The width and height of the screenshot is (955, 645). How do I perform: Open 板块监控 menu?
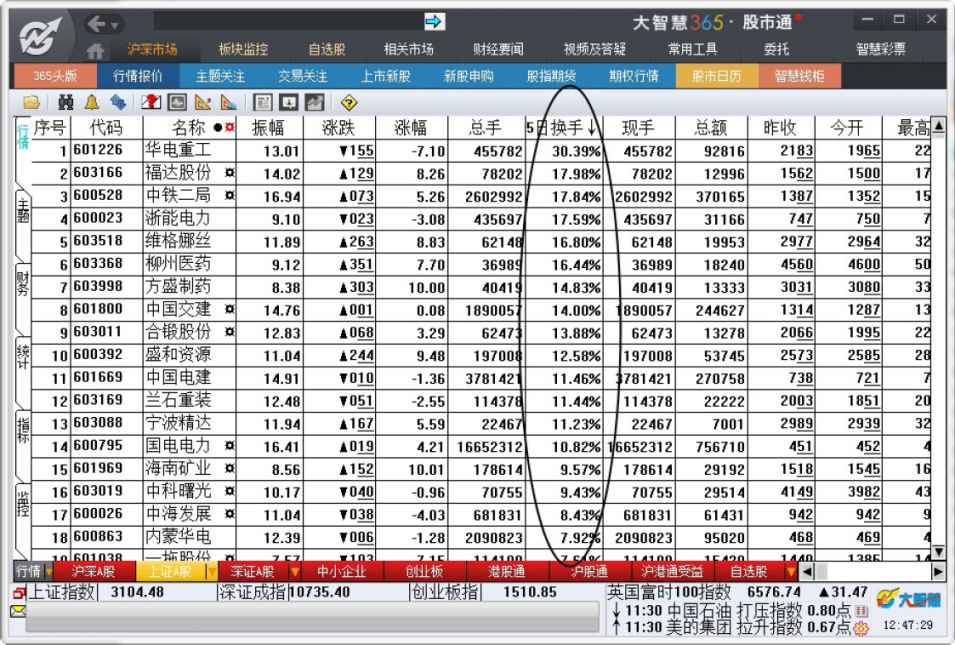tap(243, 49)
